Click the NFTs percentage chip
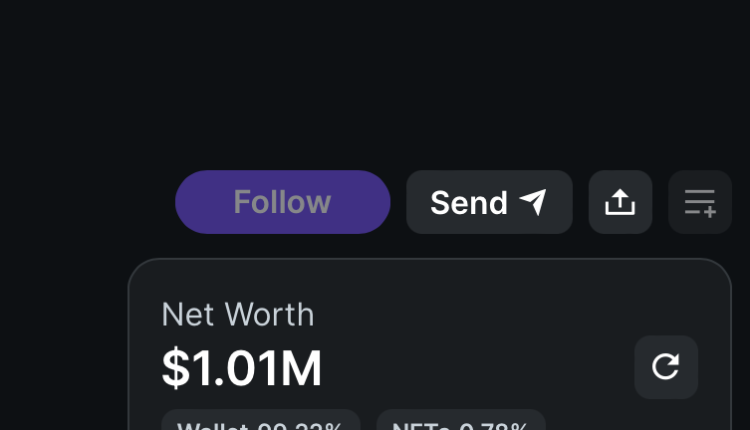This screenshot has width=750, height=430. [461, 422]
